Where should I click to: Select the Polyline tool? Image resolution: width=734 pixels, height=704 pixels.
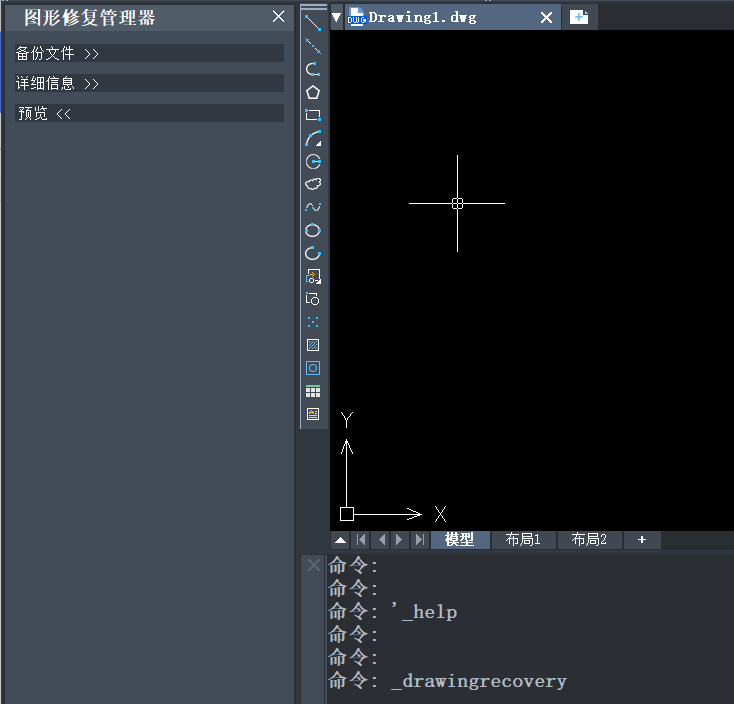pyautogui.click(x=313, y=69)
